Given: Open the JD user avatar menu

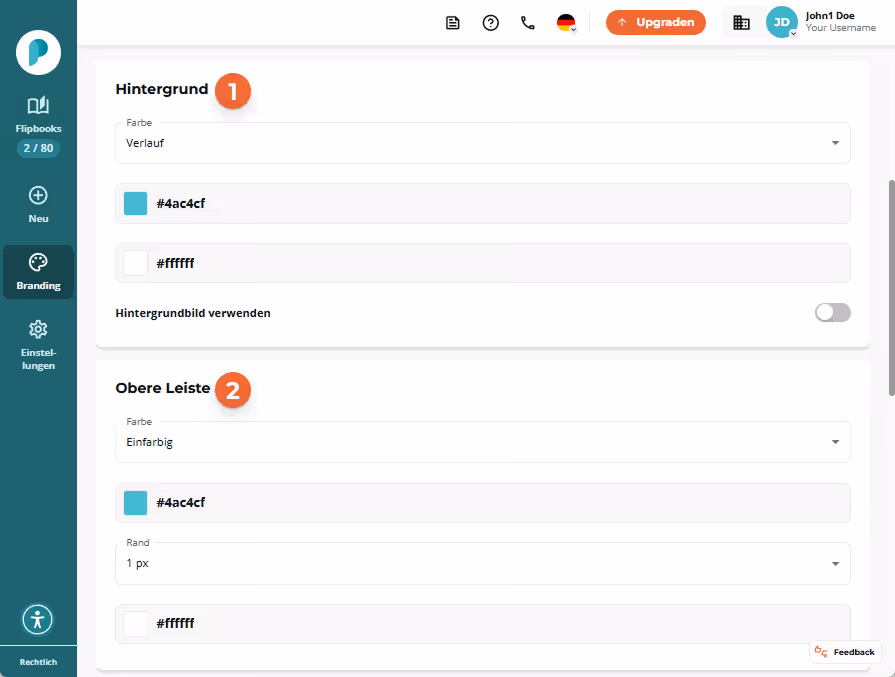Looking at the screenshot, I should (781, 22).
